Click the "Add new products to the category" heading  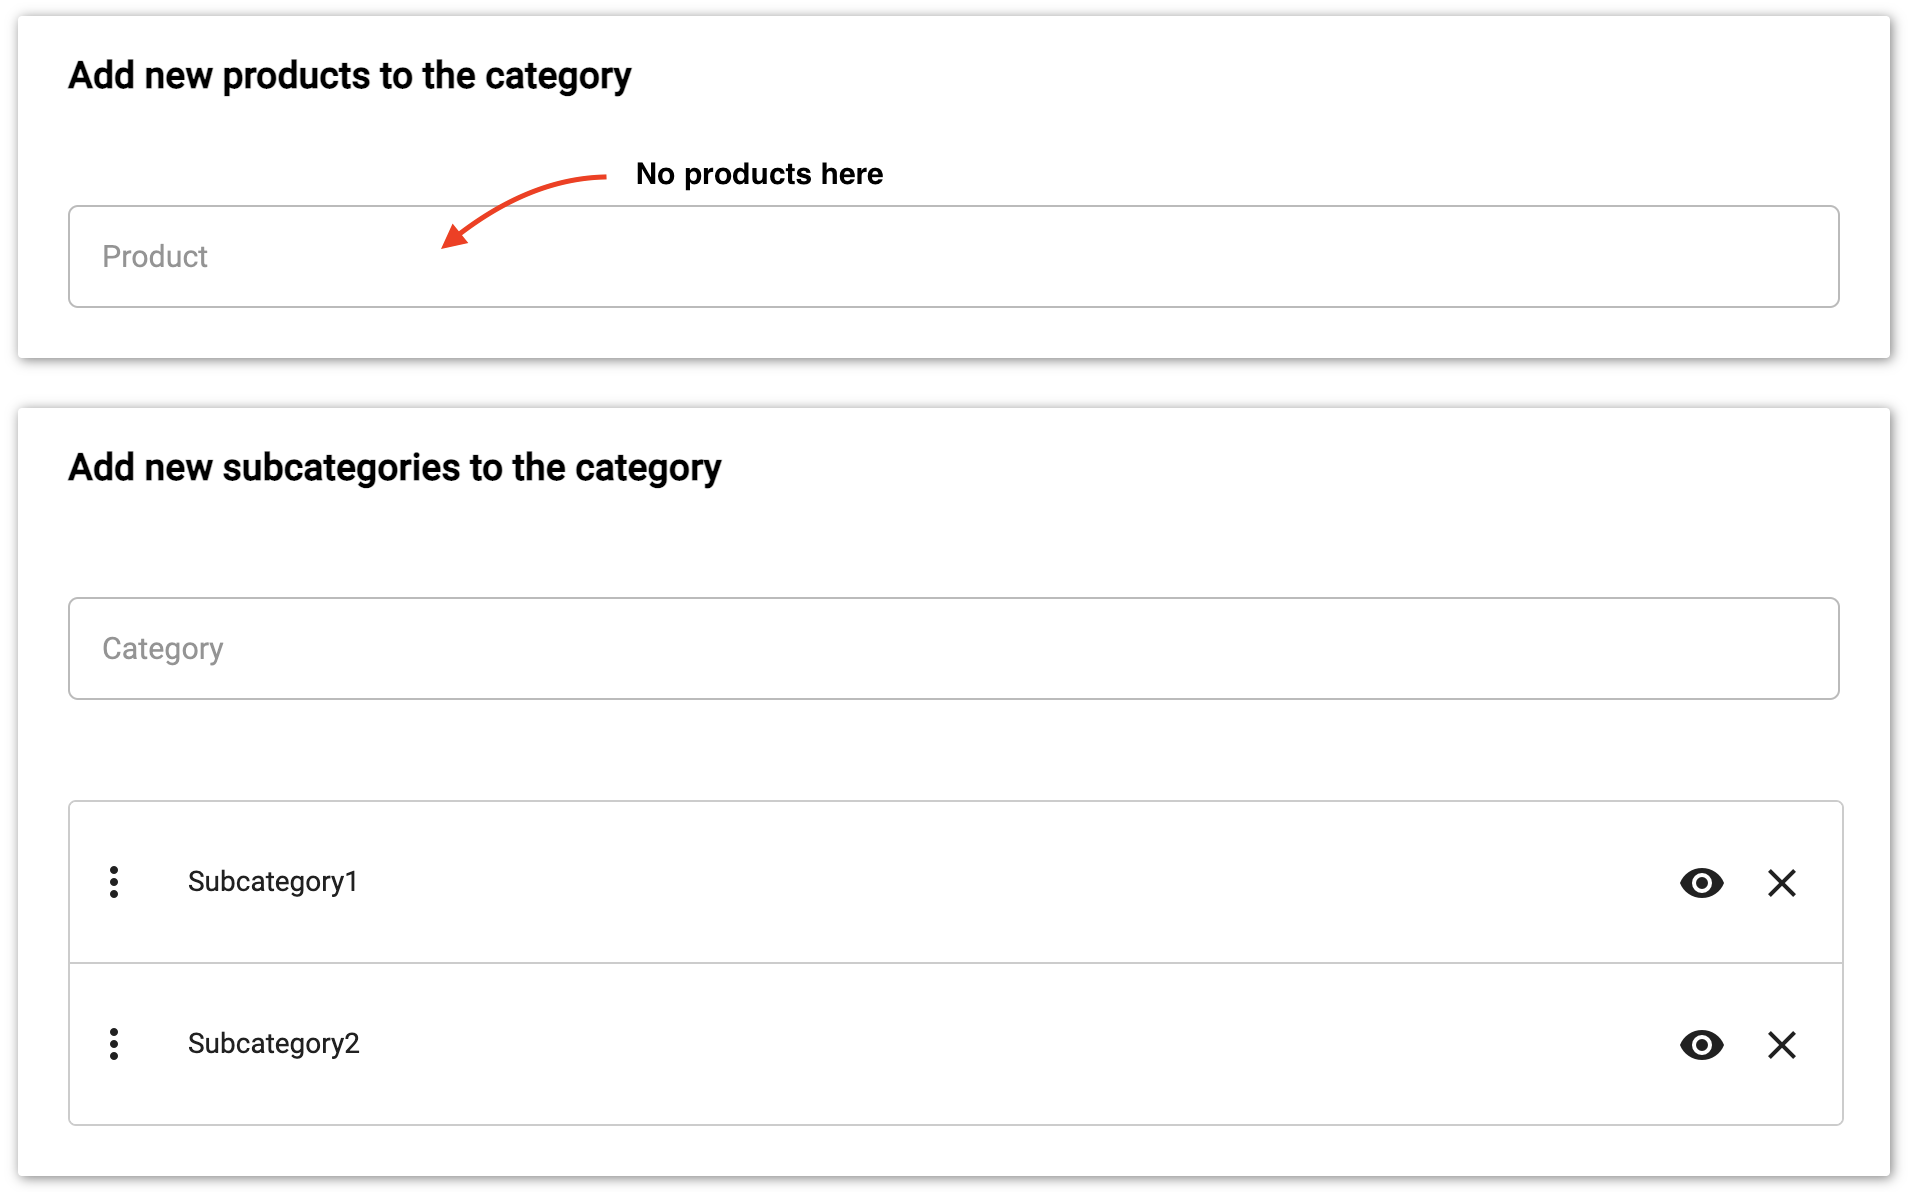[x=349, y=76]
